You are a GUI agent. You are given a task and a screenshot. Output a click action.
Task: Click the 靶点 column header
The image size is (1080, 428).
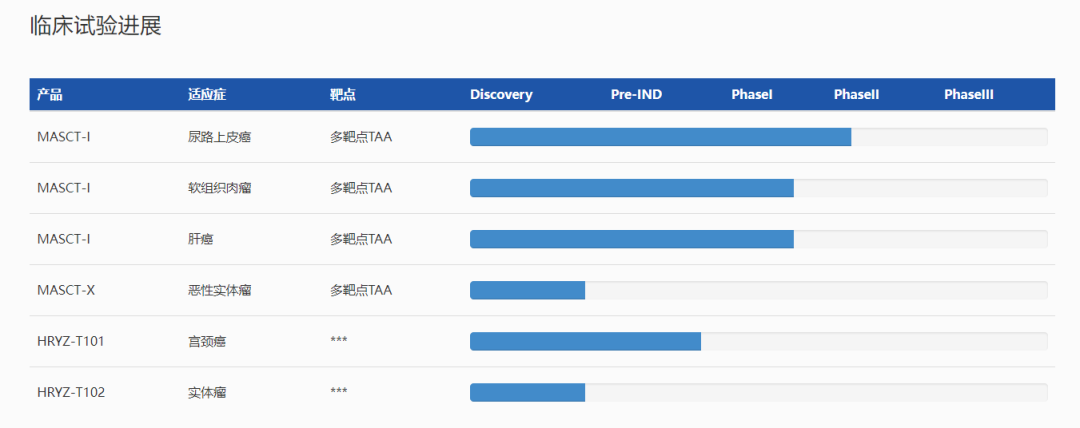(x=342, y=95)
